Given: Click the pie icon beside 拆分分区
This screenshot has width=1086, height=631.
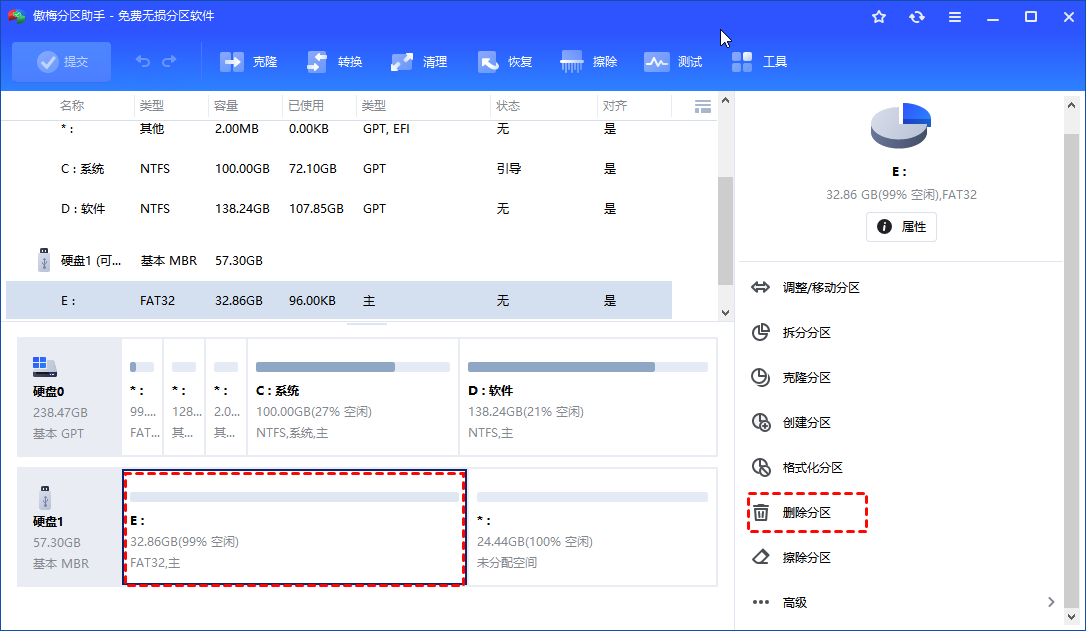Looking at the screenshot, I should point(760,332).
